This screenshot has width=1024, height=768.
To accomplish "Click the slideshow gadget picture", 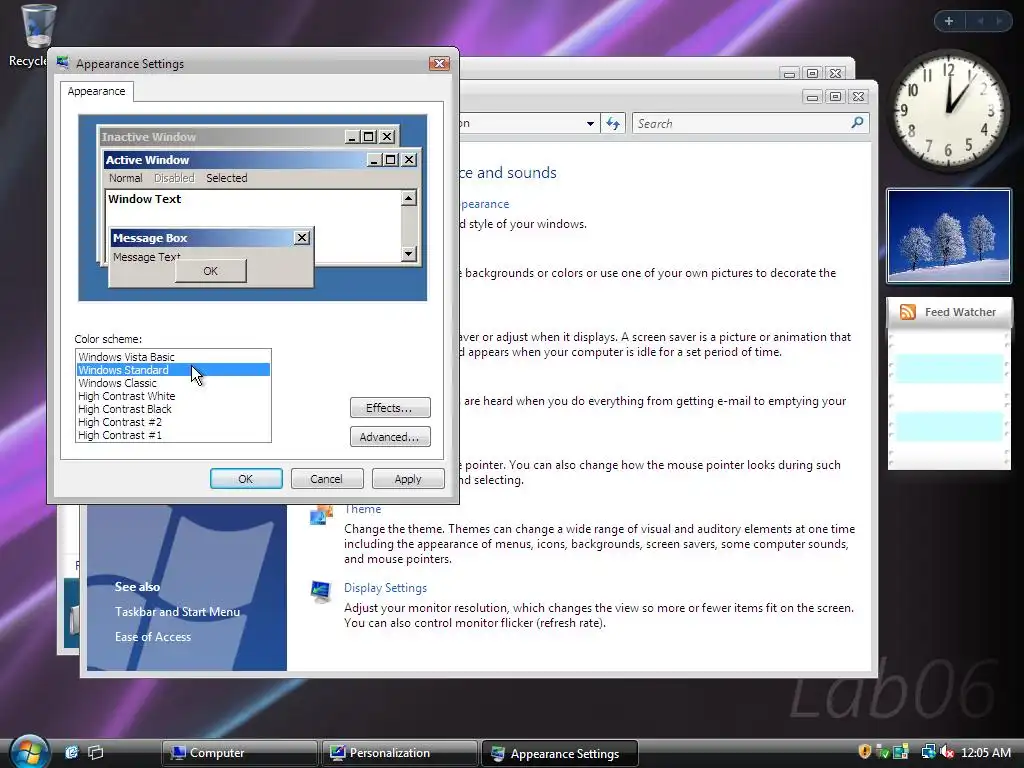I will tap(949, 236).
